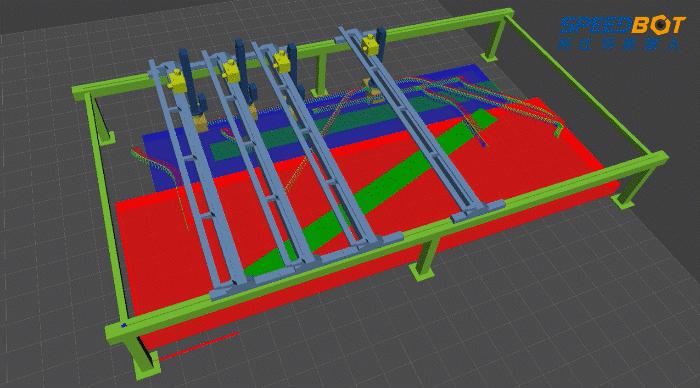Click the back-right green frame leg
The height and width of the screenshot is (388, 700).
[x=495, y=39]
